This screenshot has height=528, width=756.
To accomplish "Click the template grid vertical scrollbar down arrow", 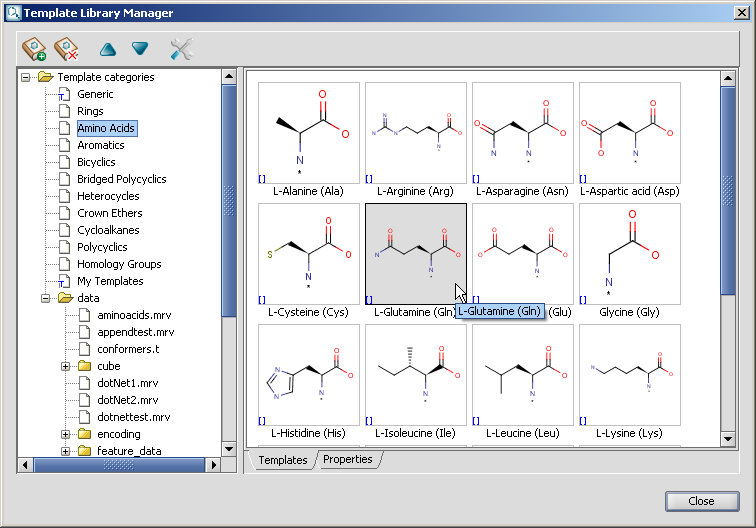I will click(x=728, y=439).
